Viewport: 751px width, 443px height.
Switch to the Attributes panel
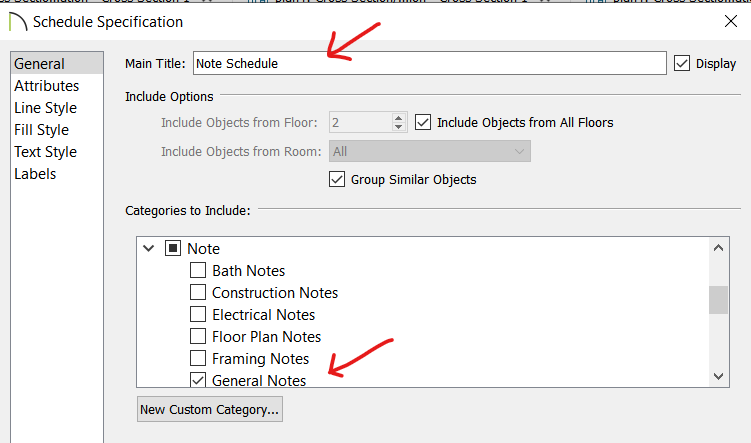[46, 86]
